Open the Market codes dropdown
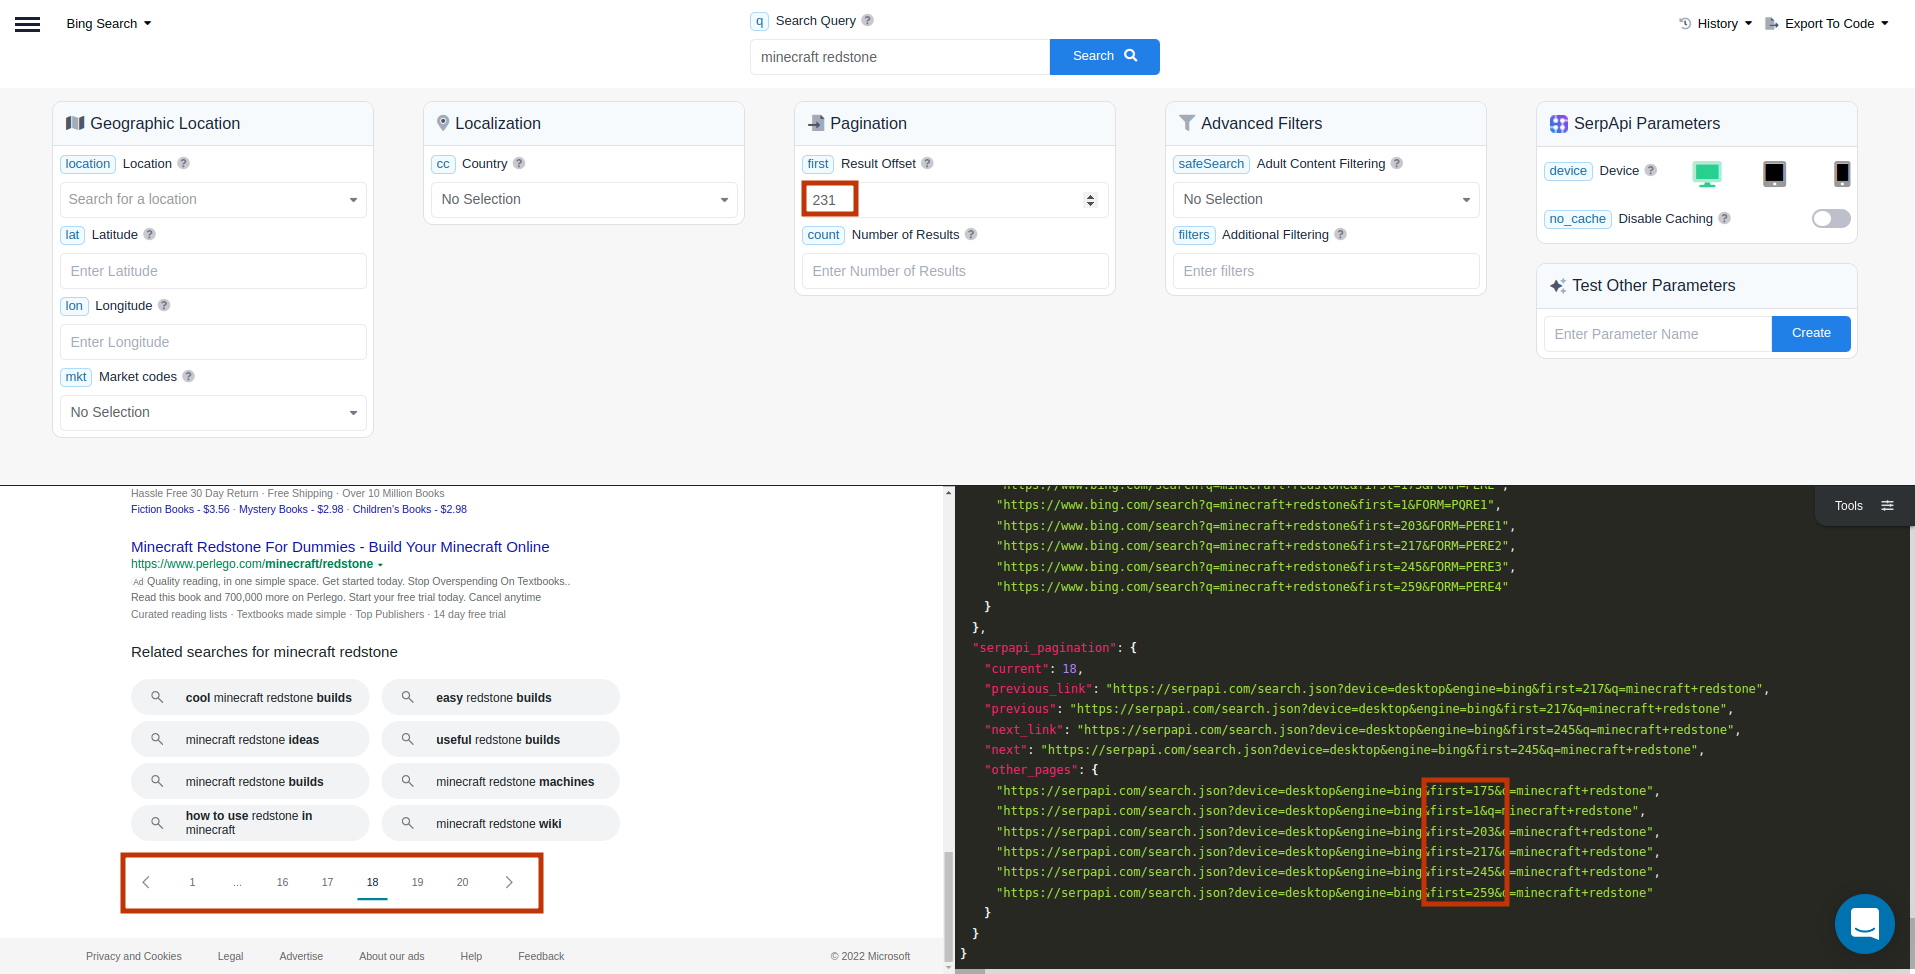 point(212,412)
